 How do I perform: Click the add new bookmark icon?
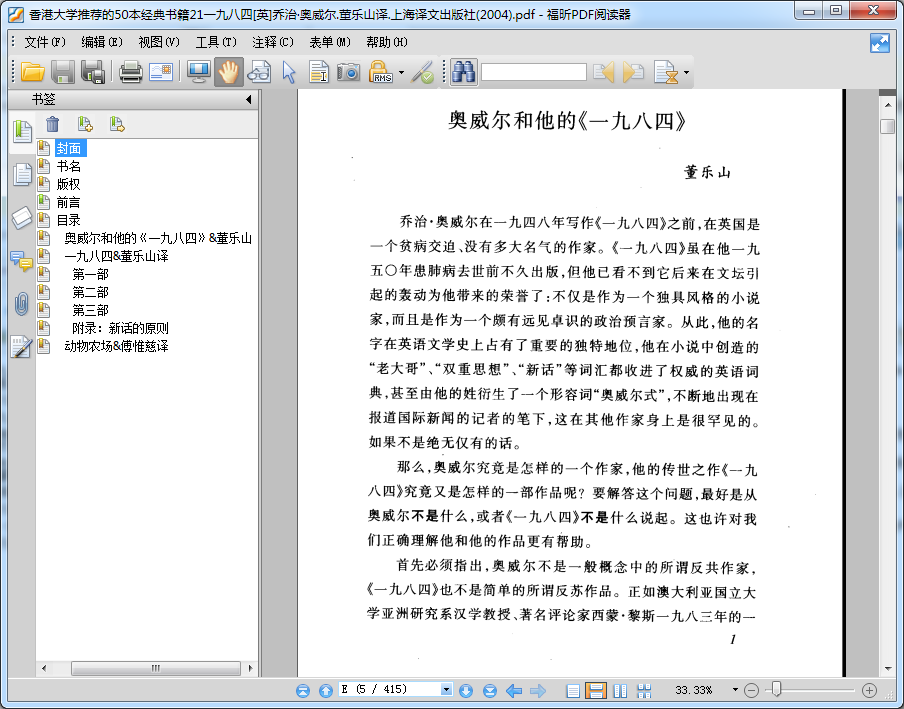pyautogui.click(x=85, y=124)
